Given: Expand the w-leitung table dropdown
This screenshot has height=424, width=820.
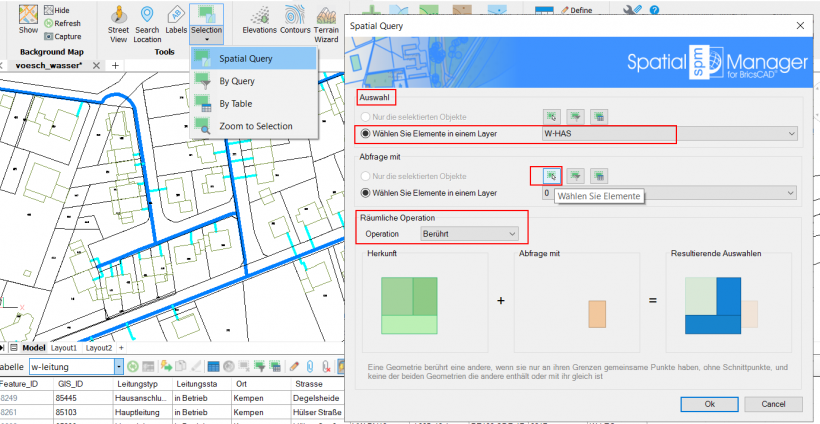Looking at the screenshot, I should pos(119,367).
